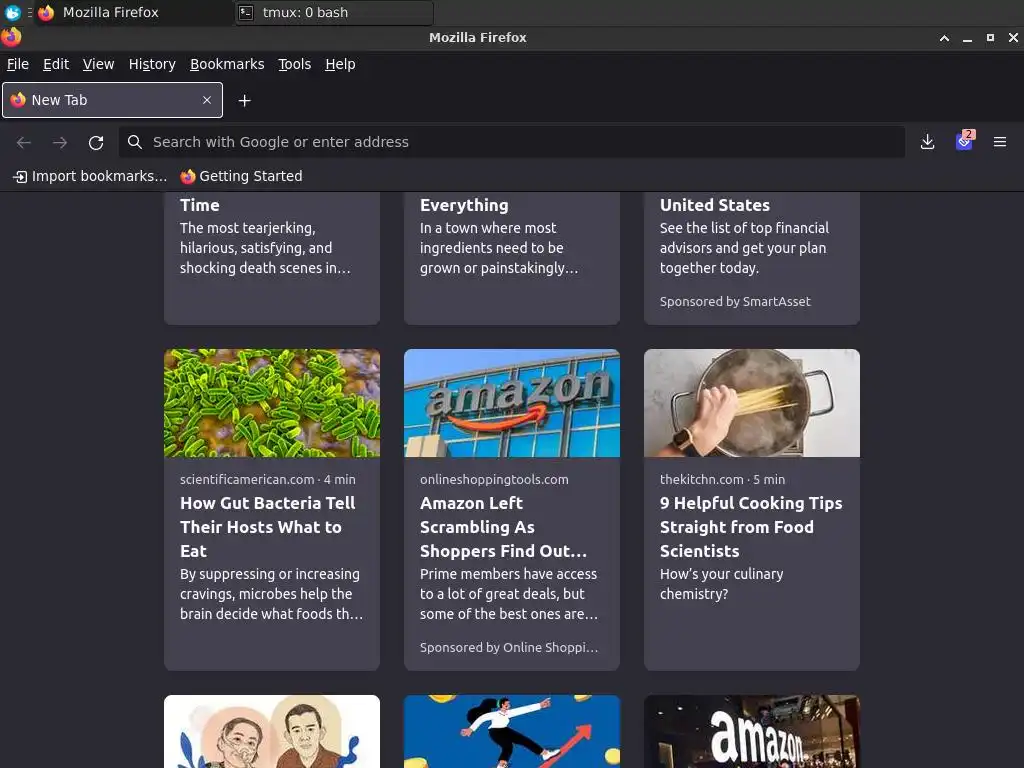
Task: Click Sponsored by Online Shoppi… label
Action: pos(509,648)
